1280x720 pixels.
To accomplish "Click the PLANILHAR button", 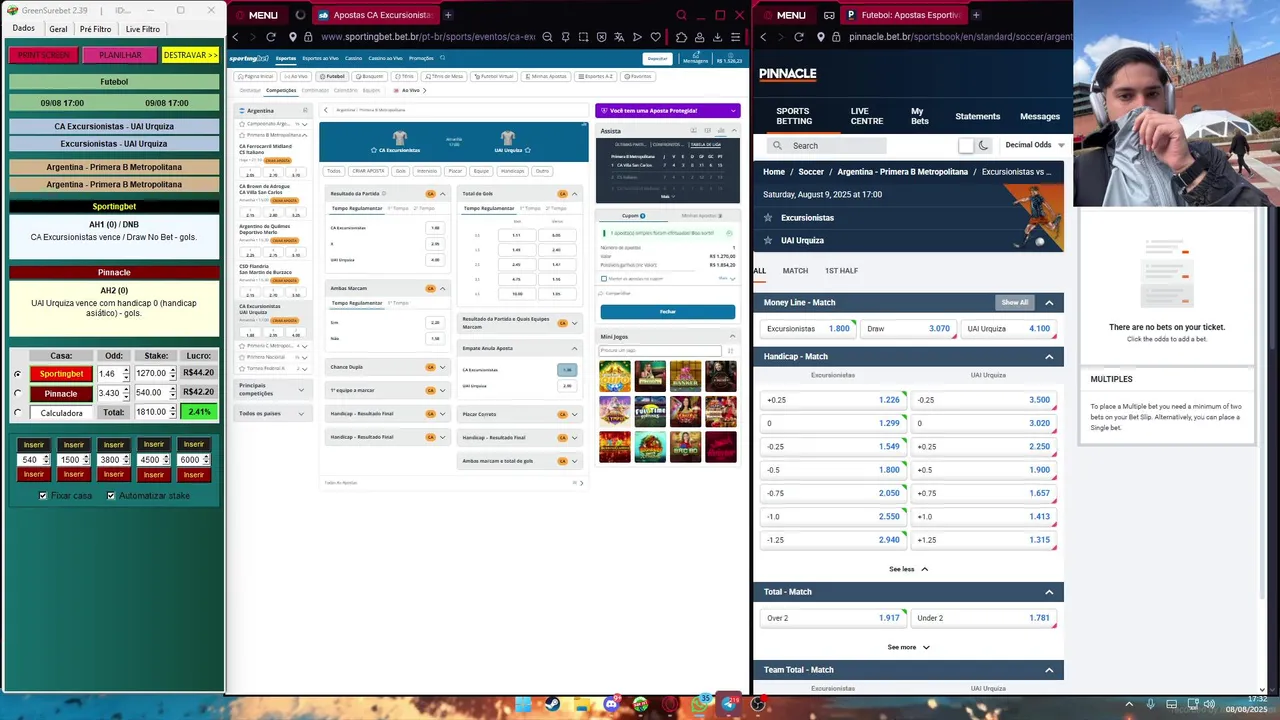I will pyautogui.click(x=120, y=55).
